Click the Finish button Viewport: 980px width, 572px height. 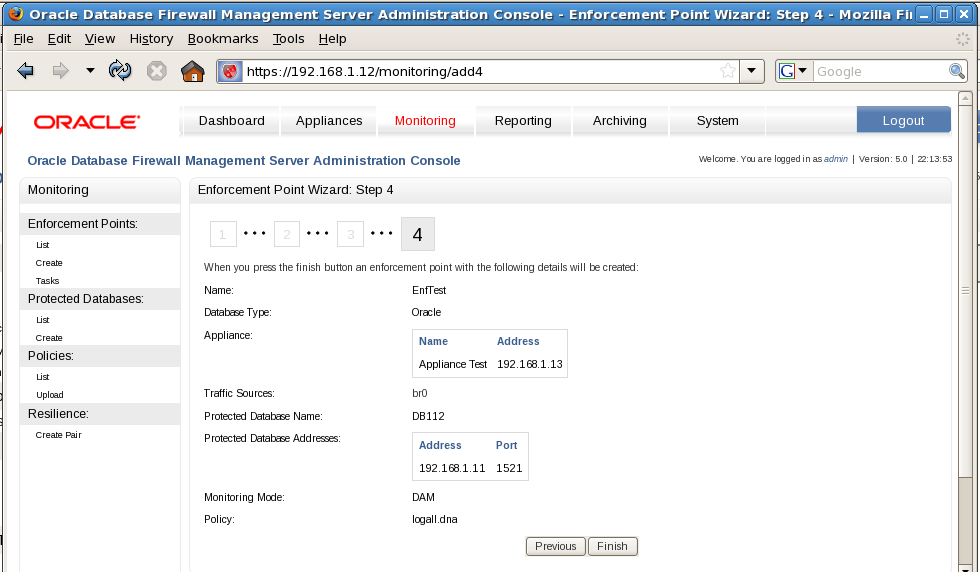click(612, 546)
